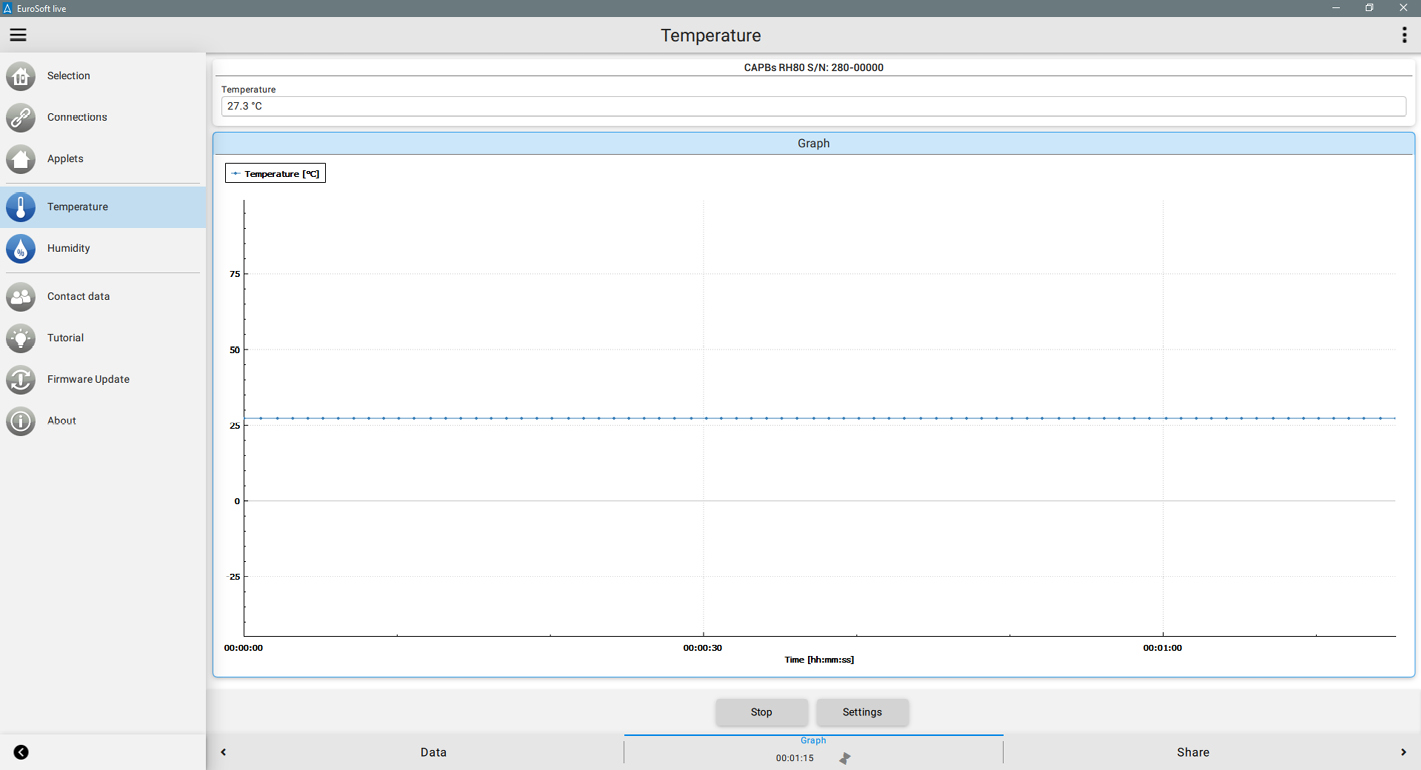Click the Contact data people icon
The width and height of the screenshot is (1421, 770).
[21, 297]
